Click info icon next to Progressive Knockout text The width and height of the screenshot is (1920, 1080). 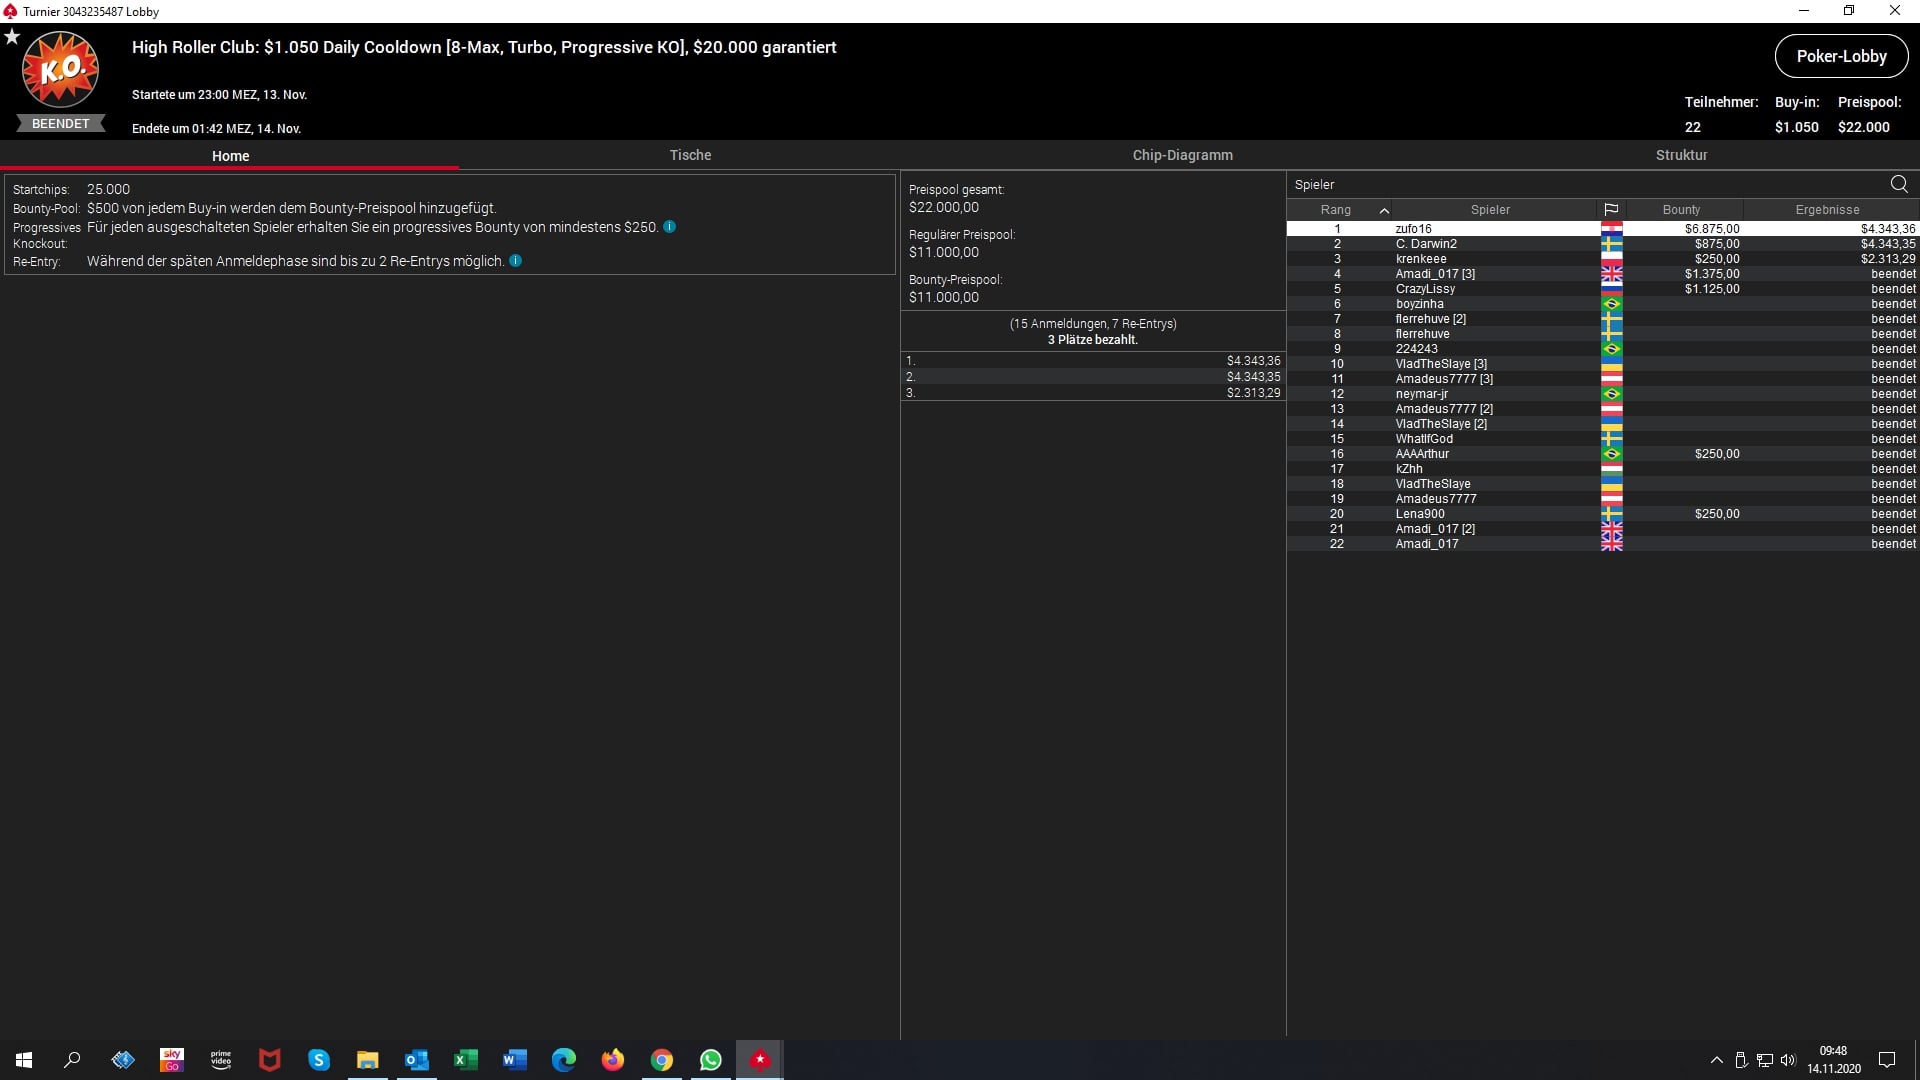pos(670,227)
